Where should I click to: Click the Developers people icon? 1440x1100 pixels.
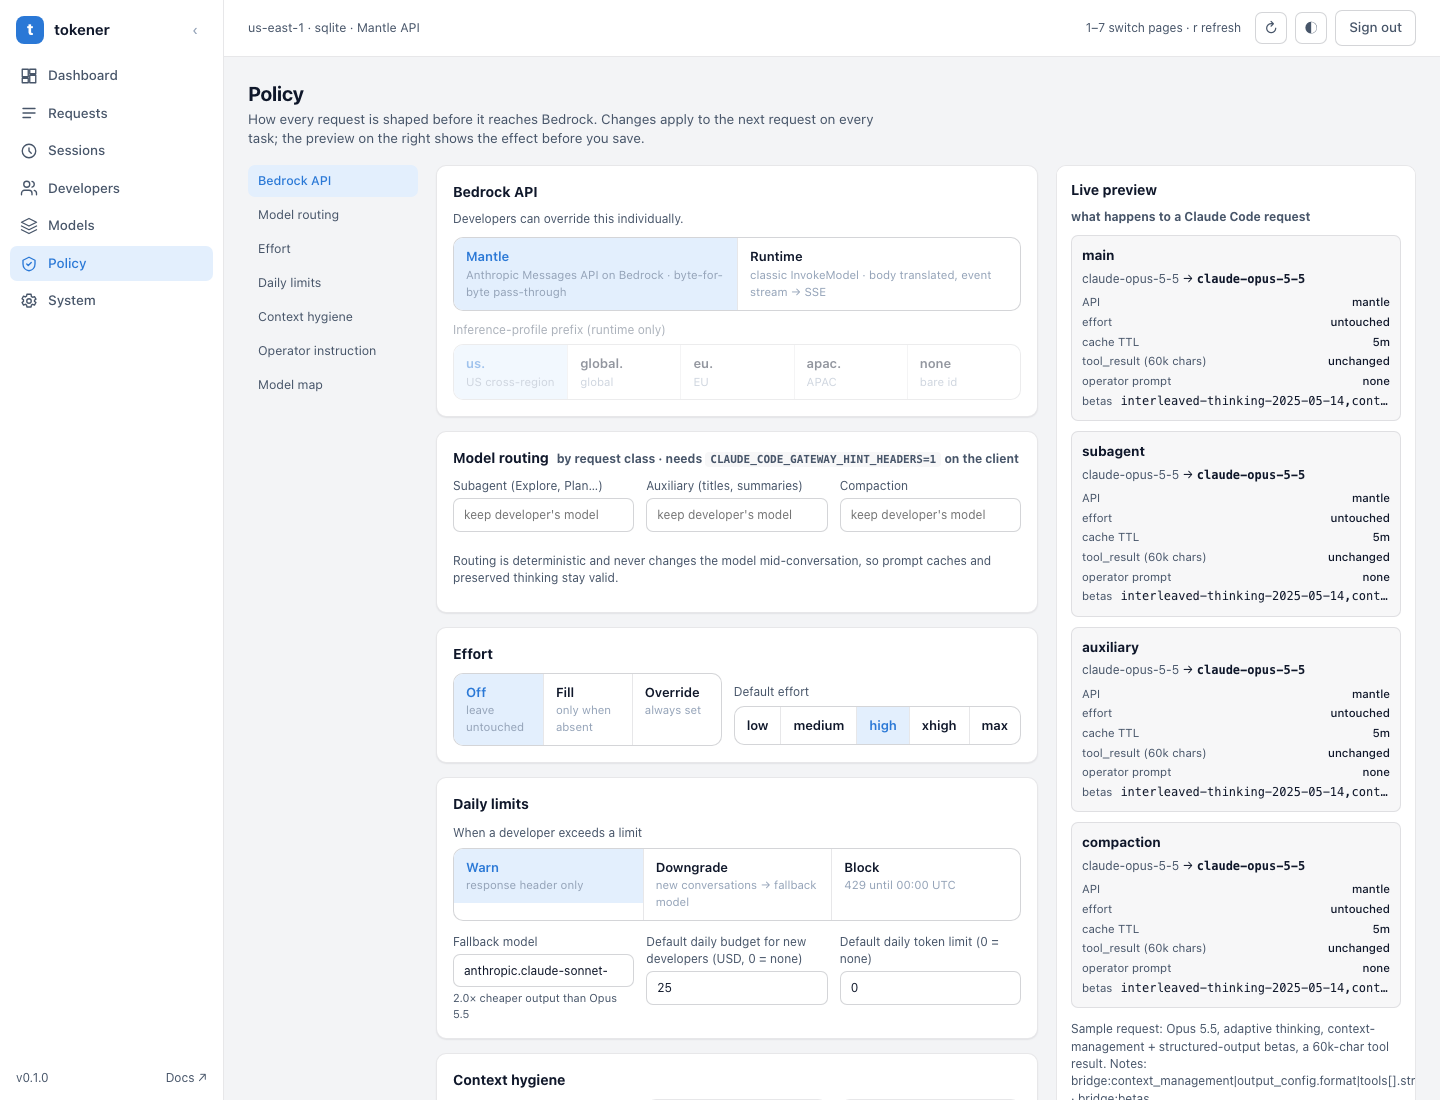(29, 188)
